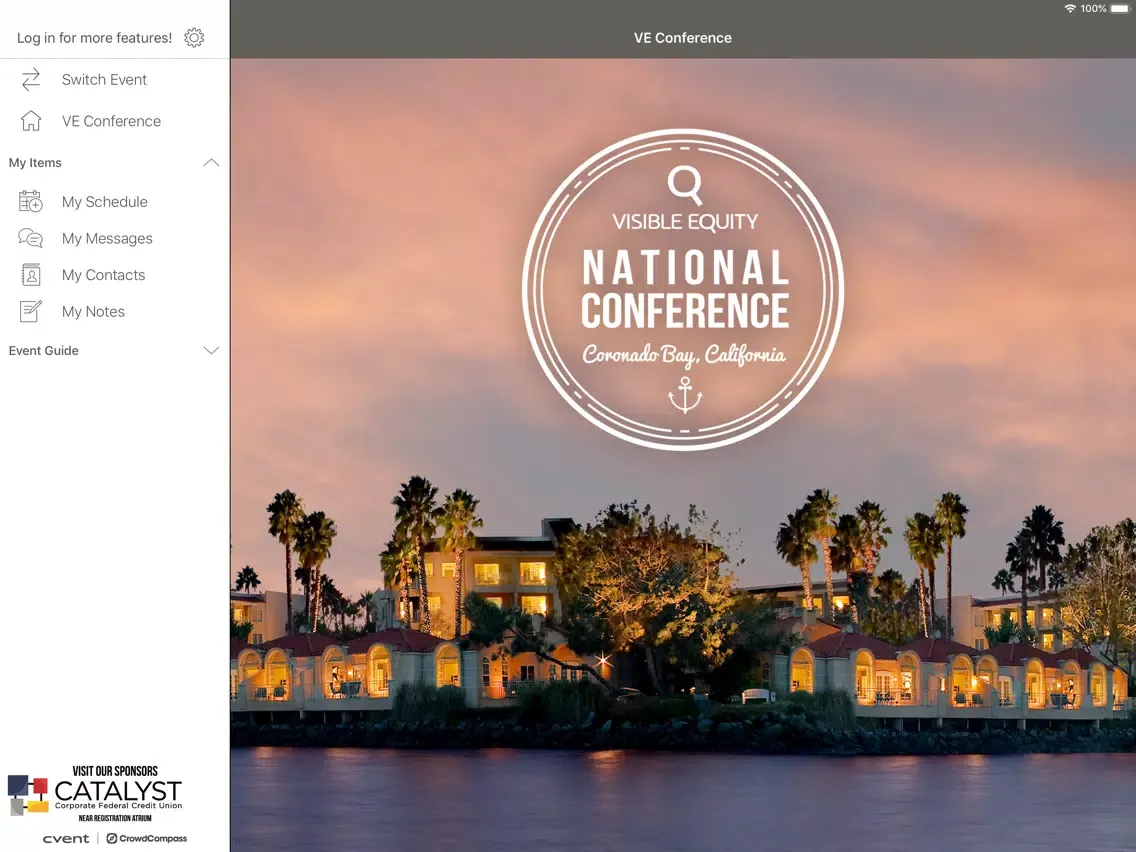Image resolution: width=1136 pixels, height=852 pixels.
Task: Go to VE Conference home entry
Action: [115, 121]
